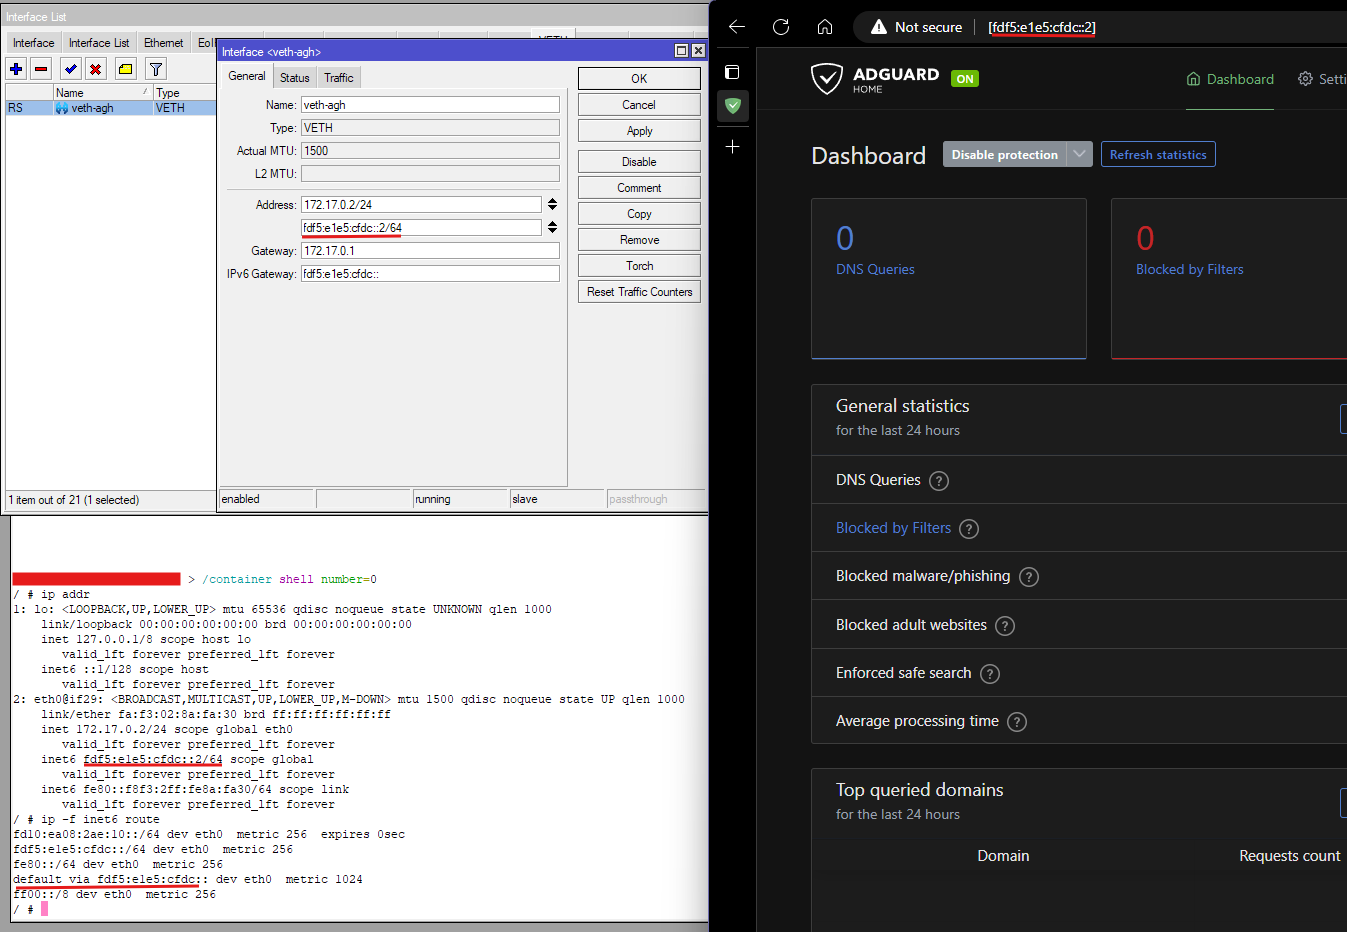Click the yellow comment note icon
The height and width of the screenshot is (932, 1347).
(x=125, y=69)
